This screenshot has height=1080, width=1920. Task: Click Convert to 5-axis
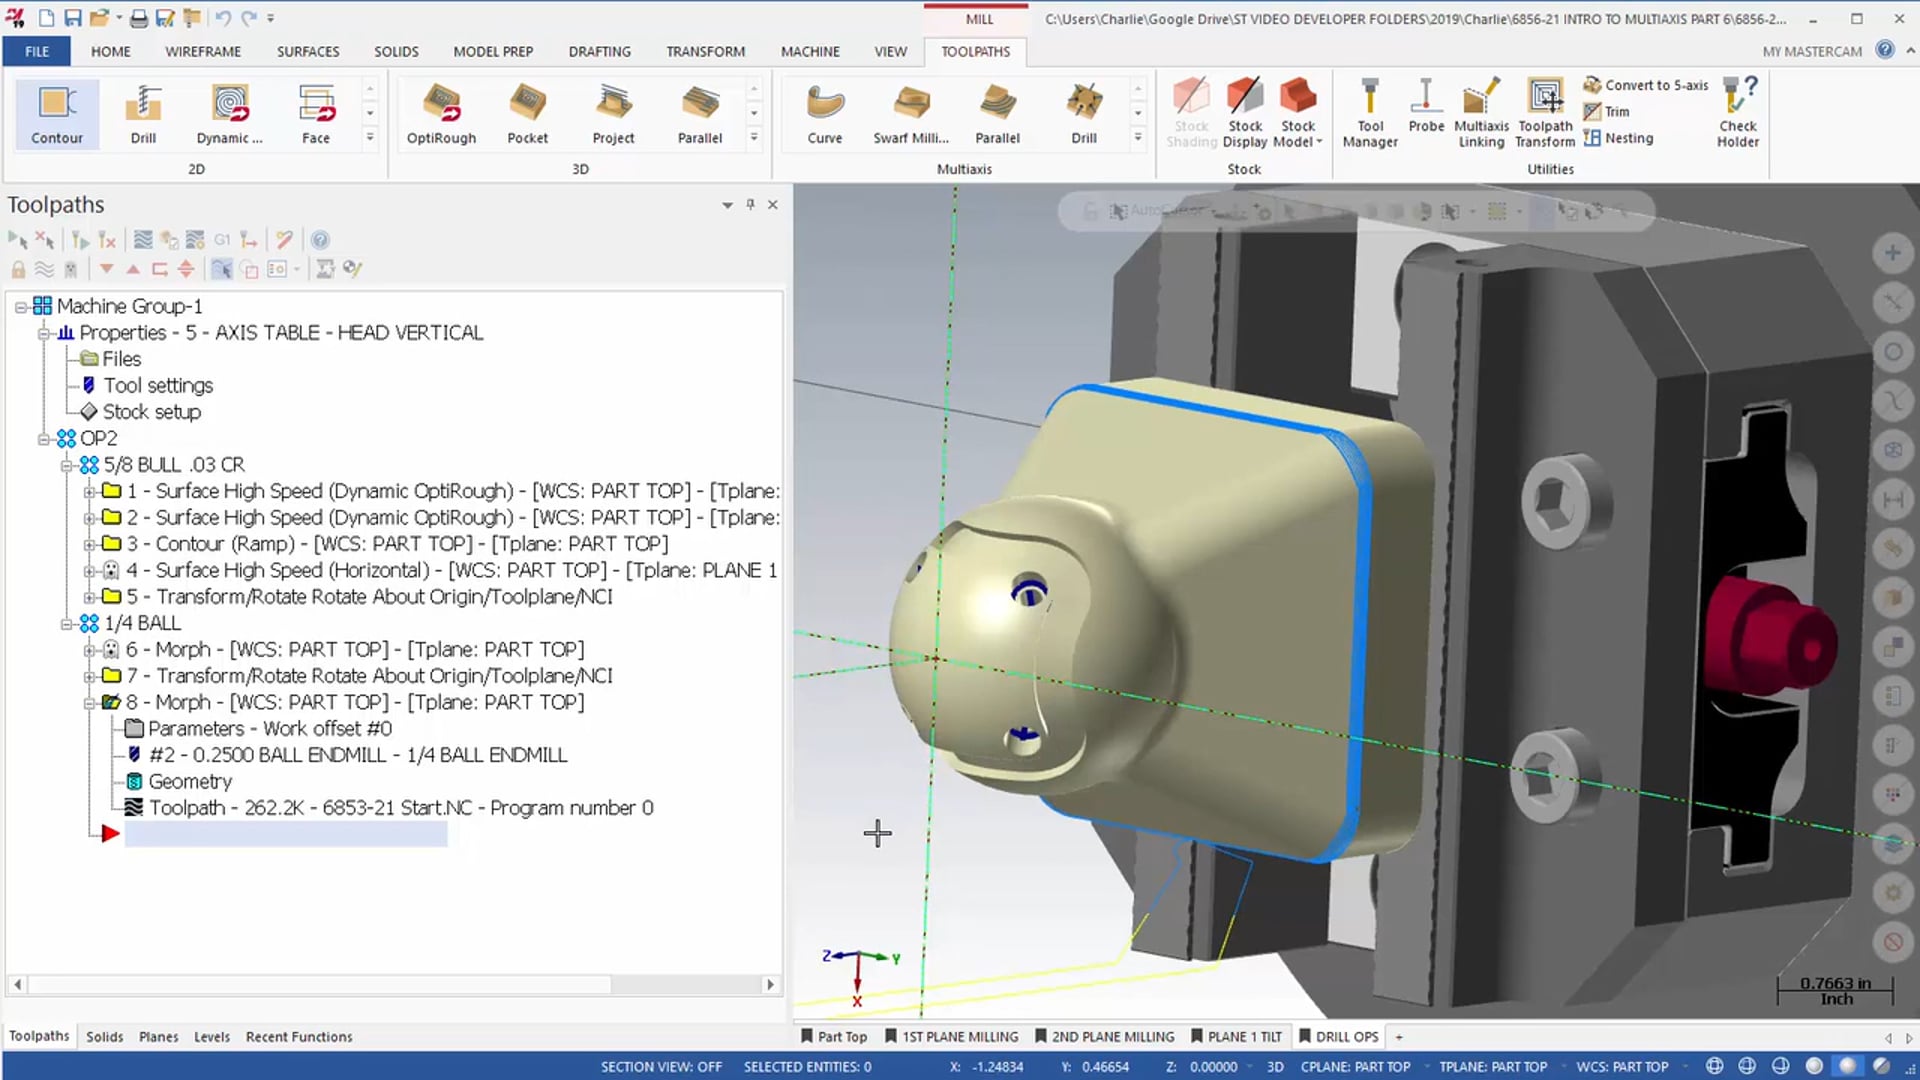tap(1646, 85)
